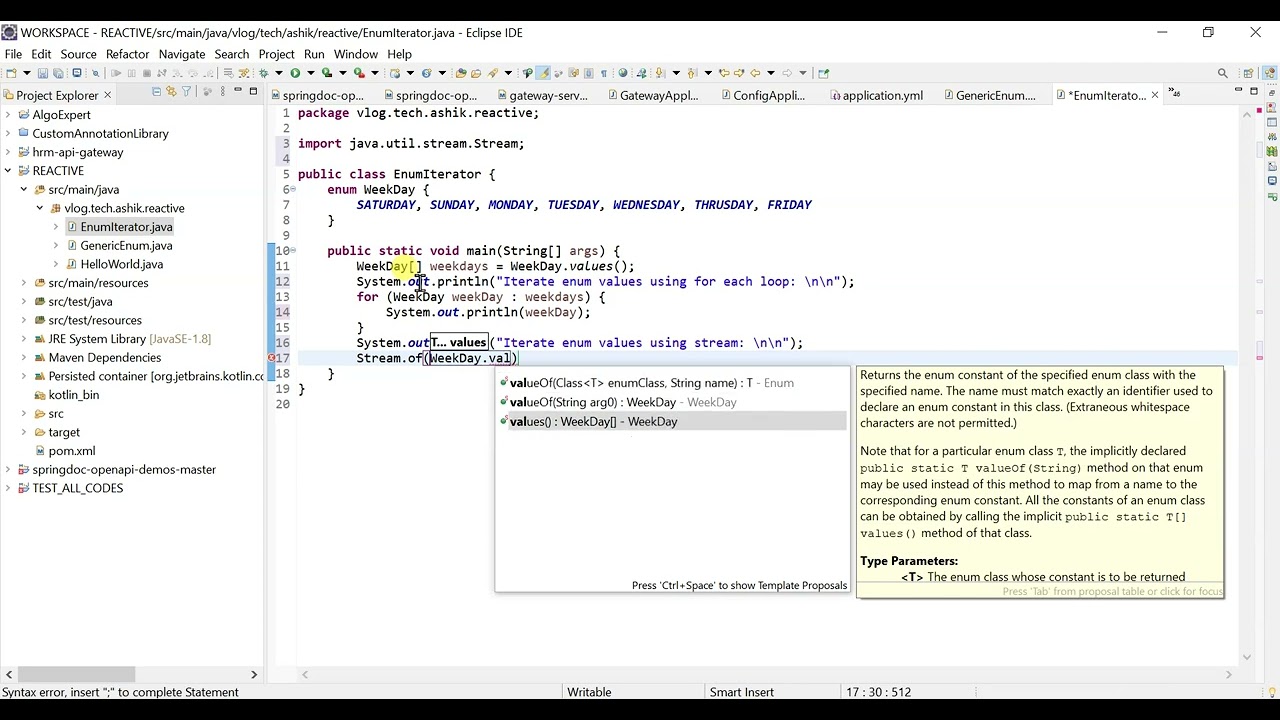Click the Next Annotation arrow icon
The width and height of the screenshot is (1280, 720).
[x=660, y=73]
